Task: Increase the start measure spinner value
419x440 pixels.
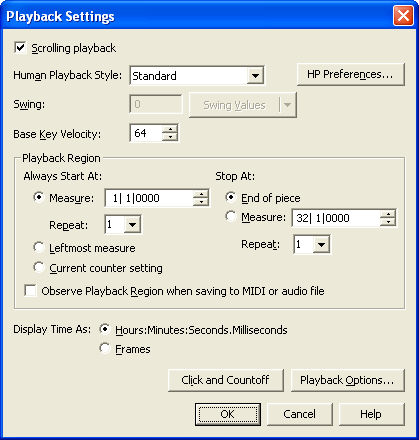Action: 201,194
